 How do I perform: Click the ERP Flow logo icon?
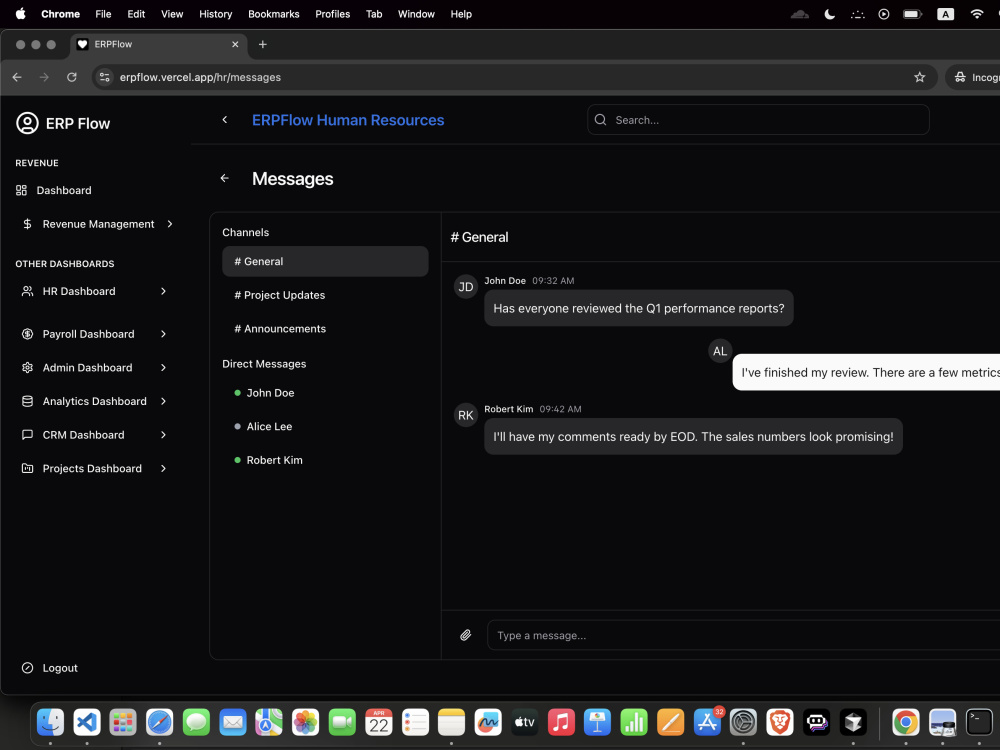27,123
